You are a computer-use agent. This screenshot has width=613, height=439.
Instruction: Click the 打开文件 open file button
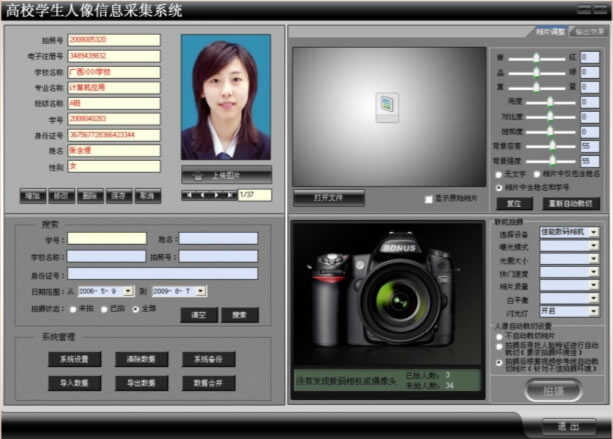(x=328, y=197)
